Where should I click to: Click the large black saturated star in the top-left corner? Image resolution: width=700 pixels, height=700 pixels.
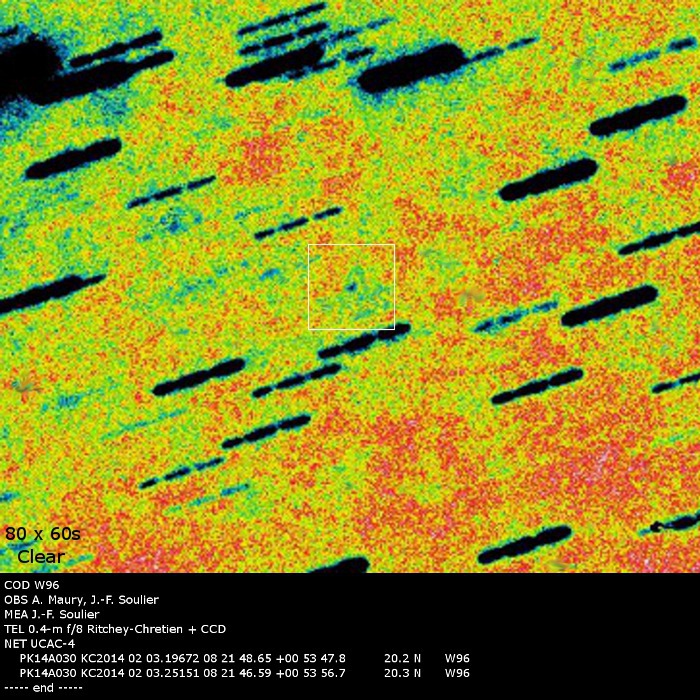pyautogui.click(x=30, y=68)
